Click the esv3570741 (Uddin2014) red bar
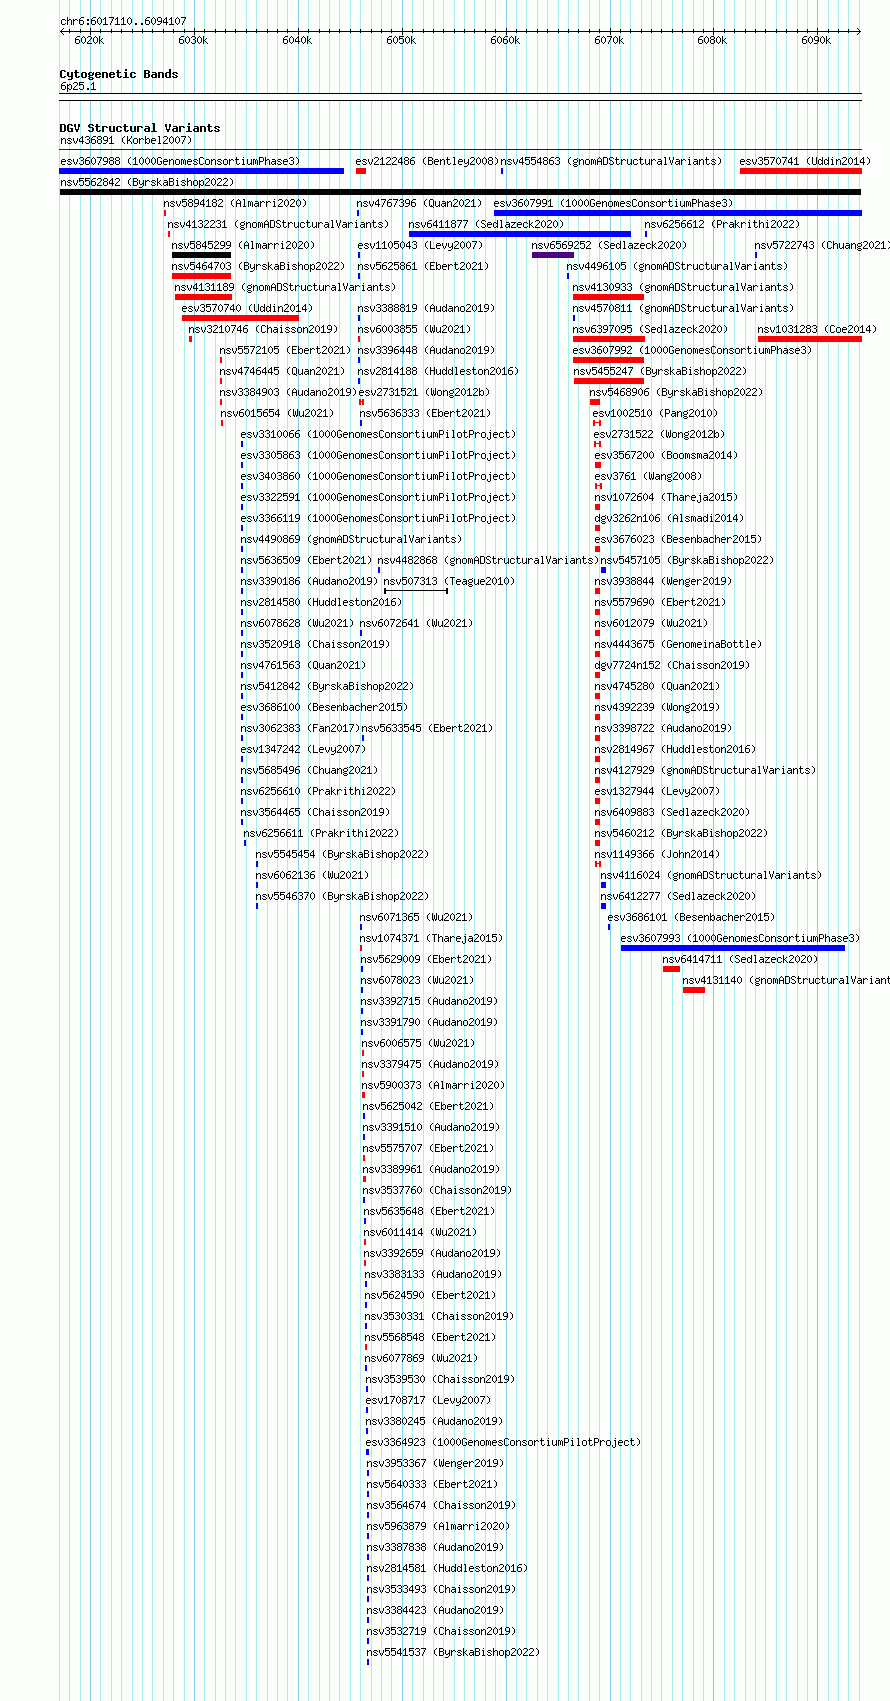Image resolution: width=890 pixels, height=1701 pixels. click(800, 171)
